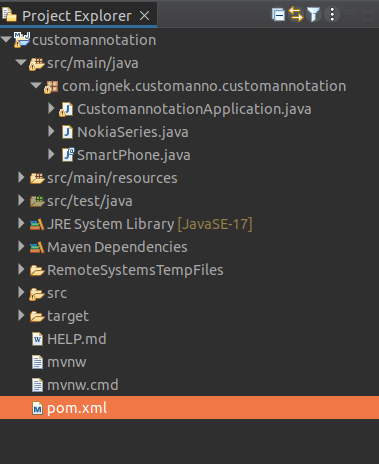Select the HELP.md file name
379x464 pixels.
77,339
